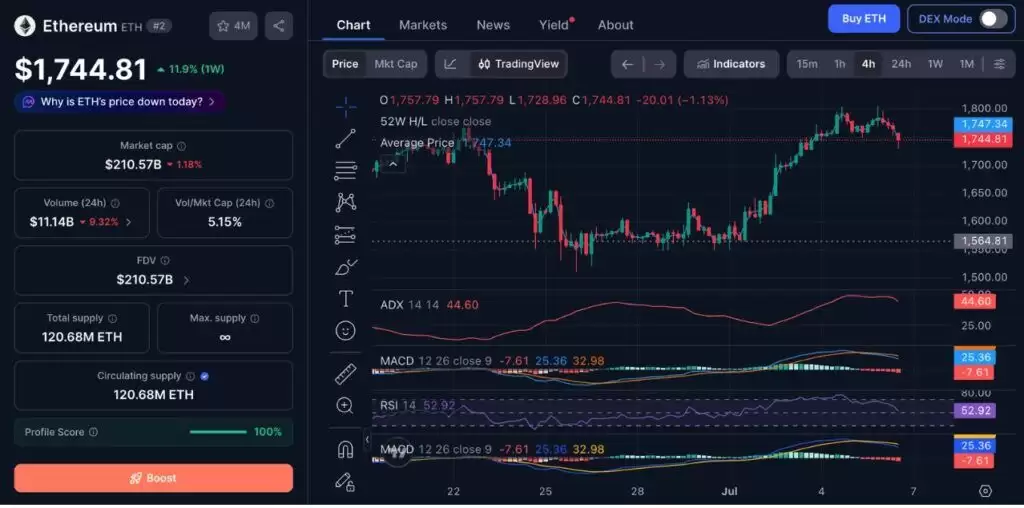Screen dimensions: 1024x508
Task: Open the Markets tab
Action: [423, 25]
